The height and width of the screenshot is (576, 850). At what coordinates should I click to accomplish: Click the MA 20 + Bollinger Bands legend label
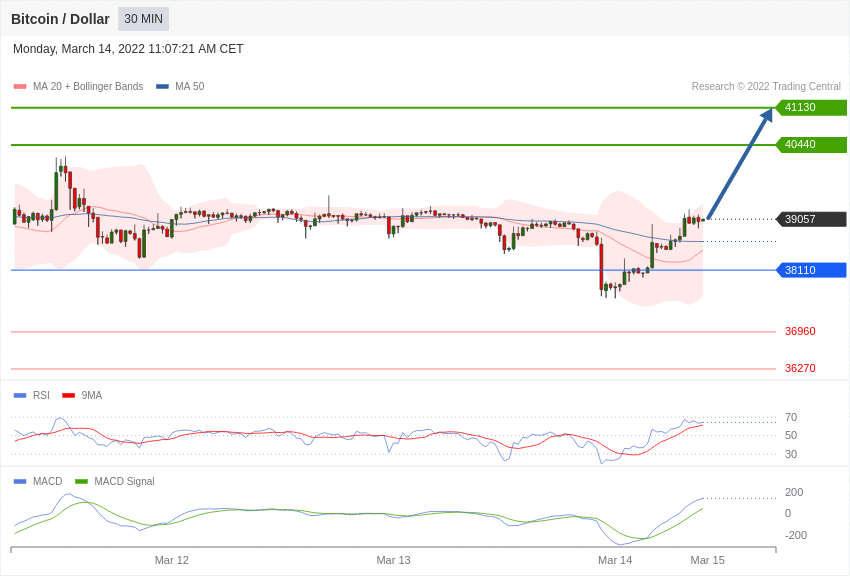pyautogui.click(x=88, y=86)
